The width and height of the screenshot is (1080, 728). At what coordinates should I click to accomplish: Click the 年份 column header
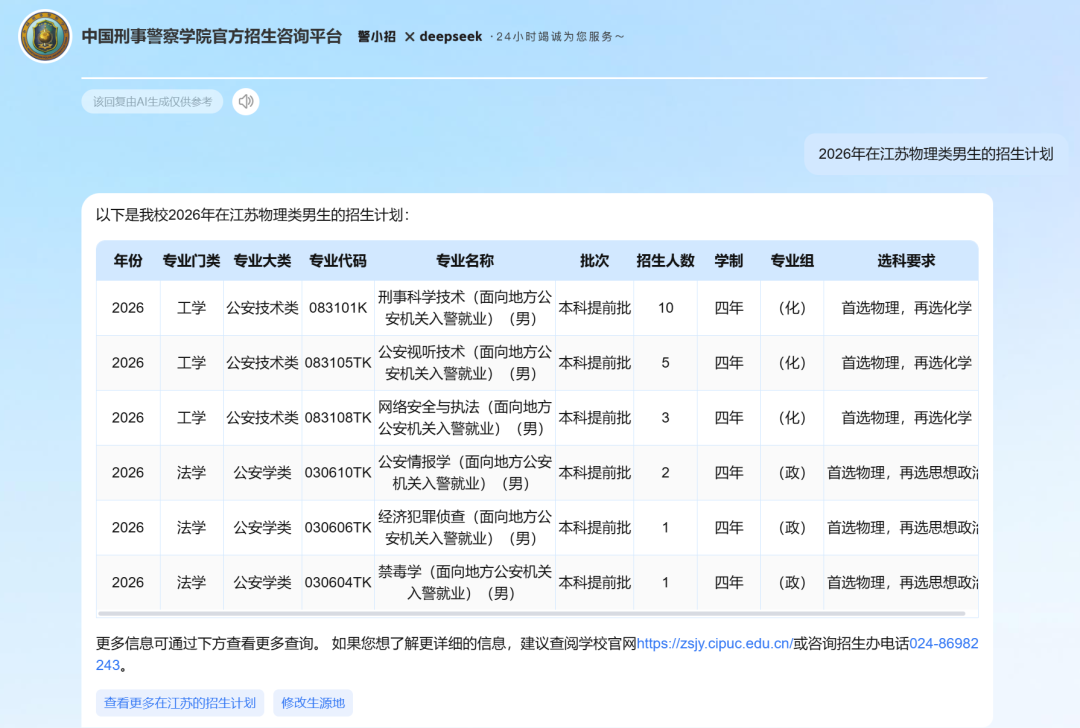(128, 260)
